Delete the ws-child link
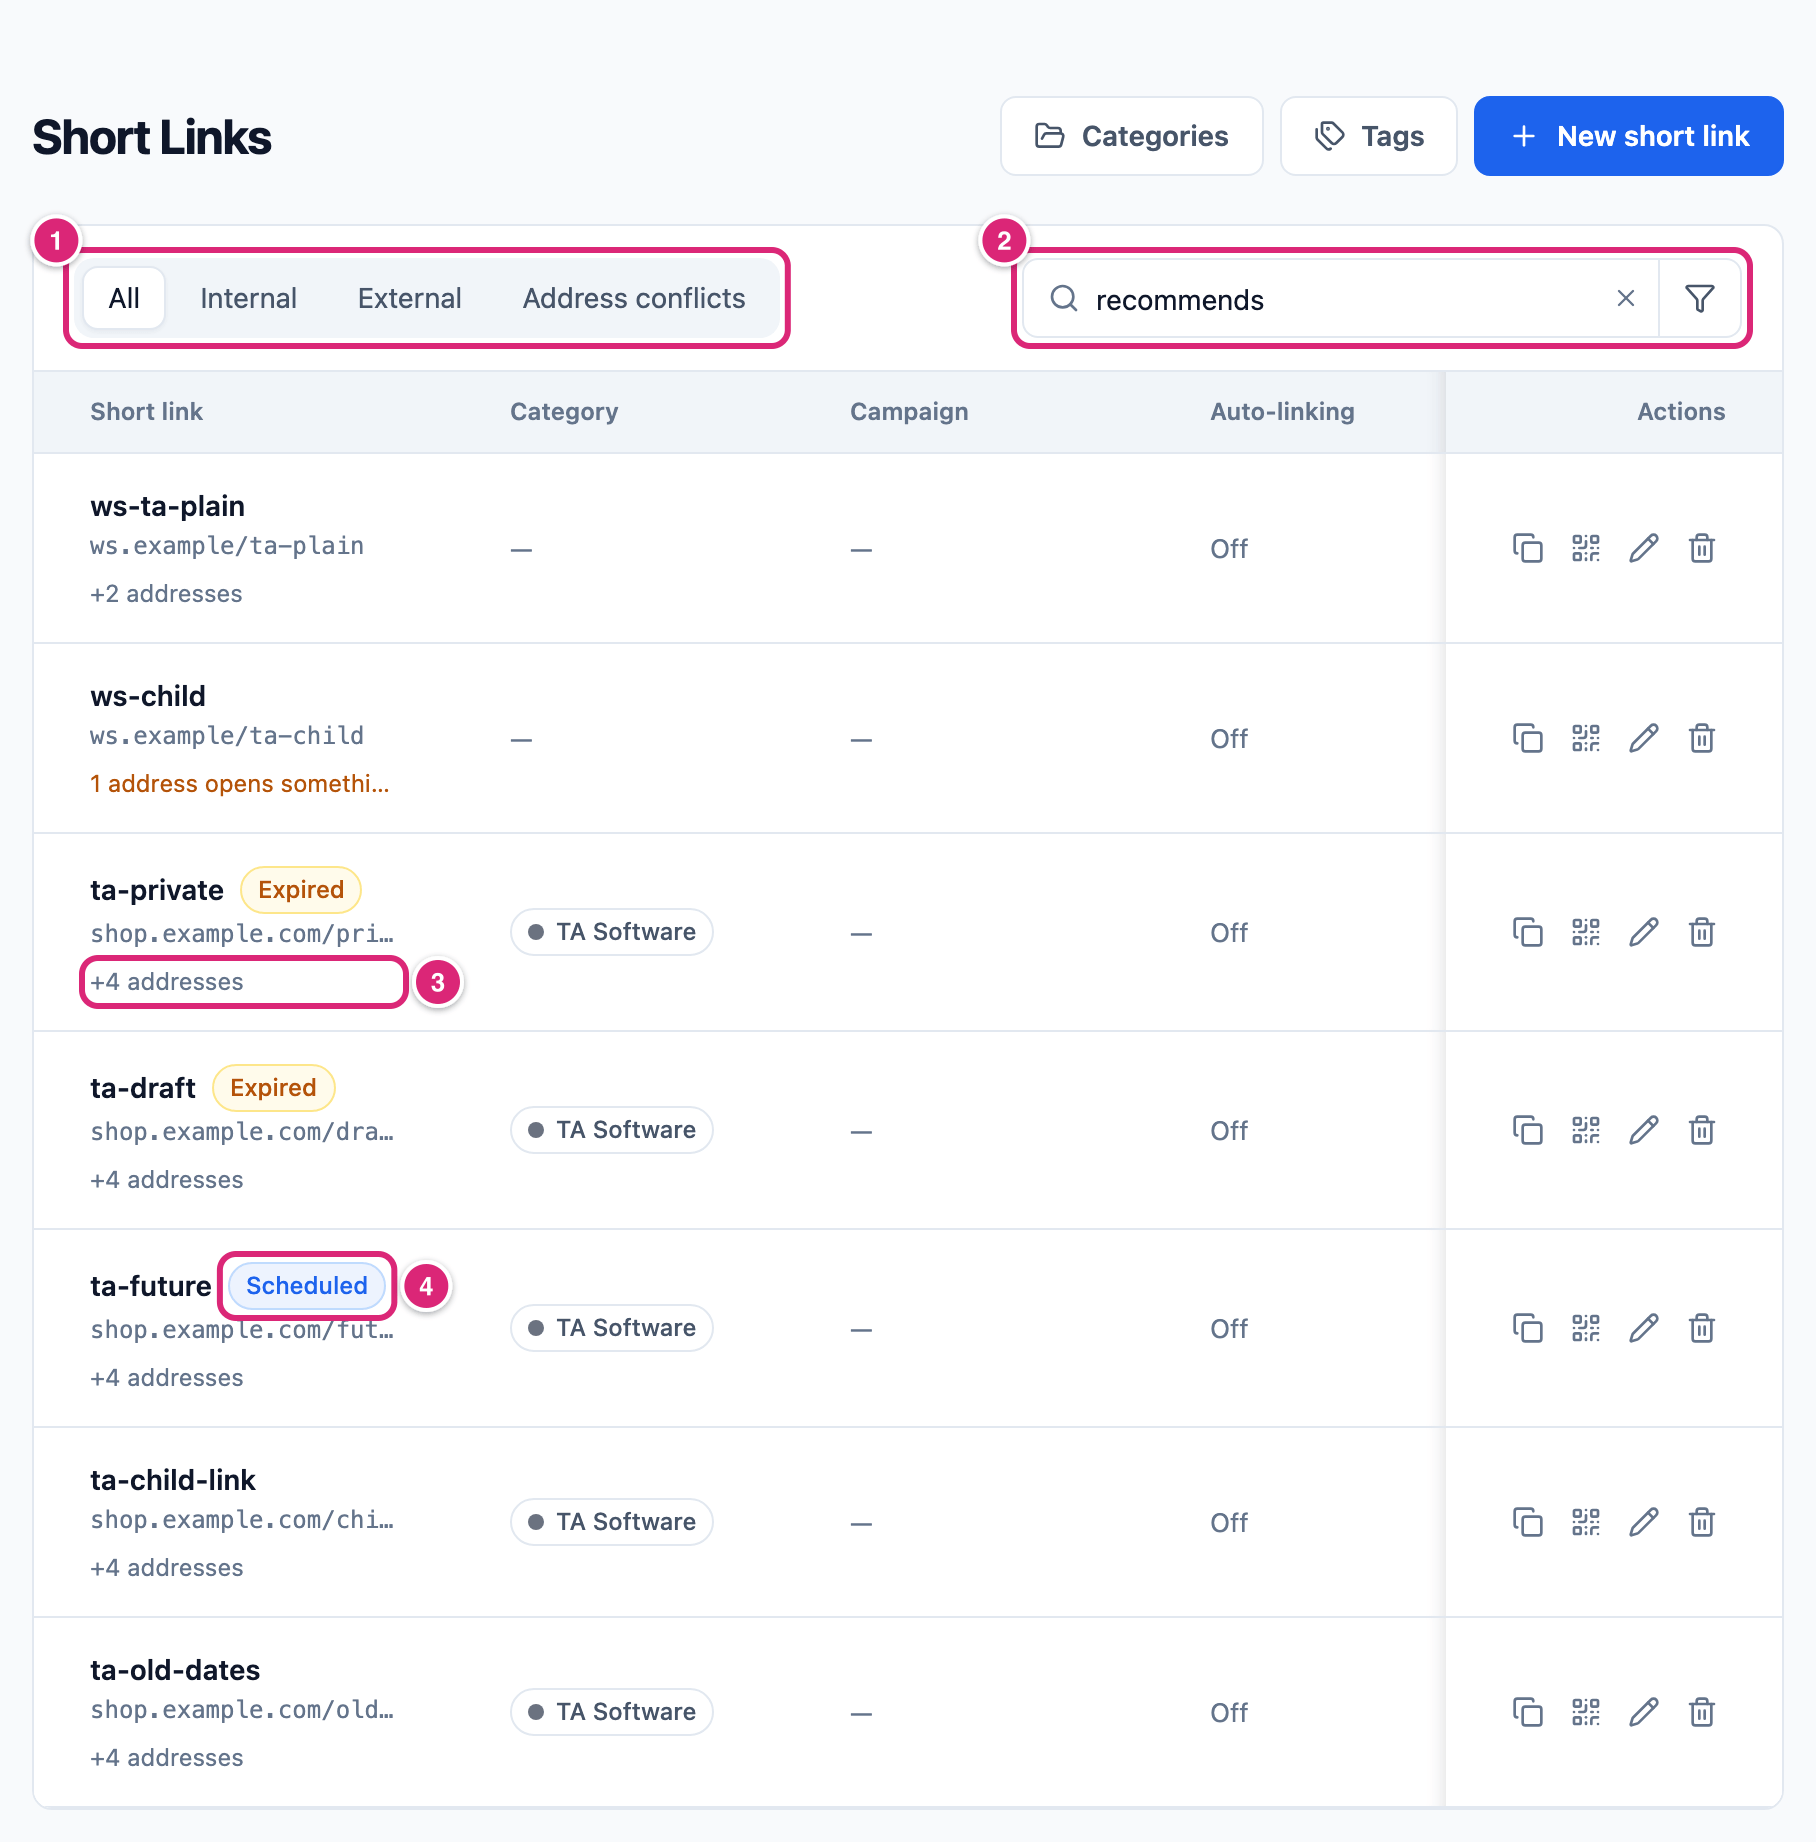This screenshot has height=1842, width=1816. (1701, 738)
